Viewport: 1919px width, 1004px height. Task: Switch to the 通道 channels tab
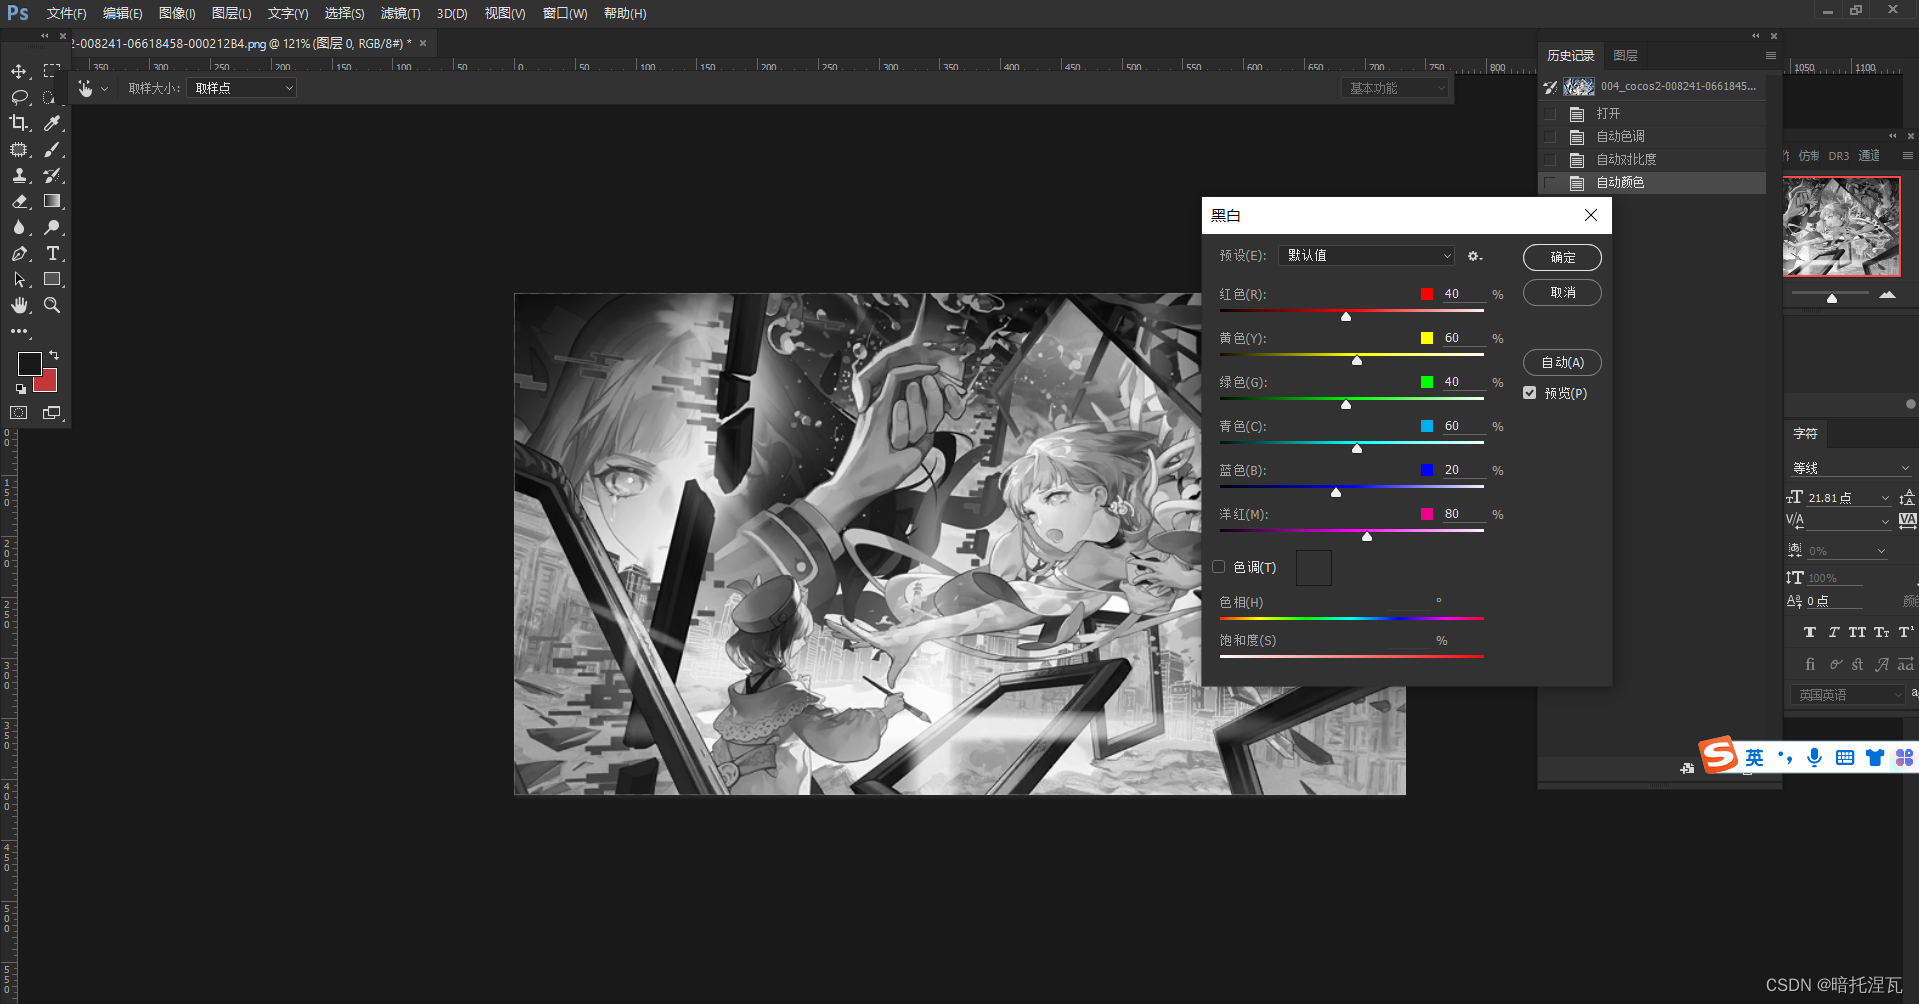coord(1869,156)
